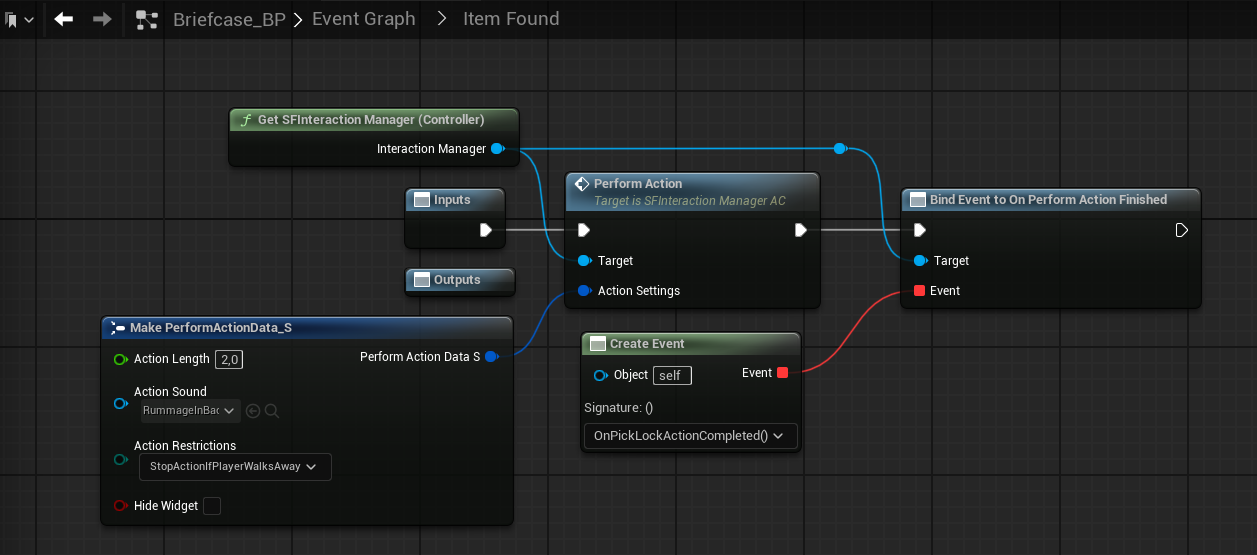Browse to Action Sound asset arrow icon
Screen dimensions: 1257x555
pyautogui.click(x=253, y=411)
